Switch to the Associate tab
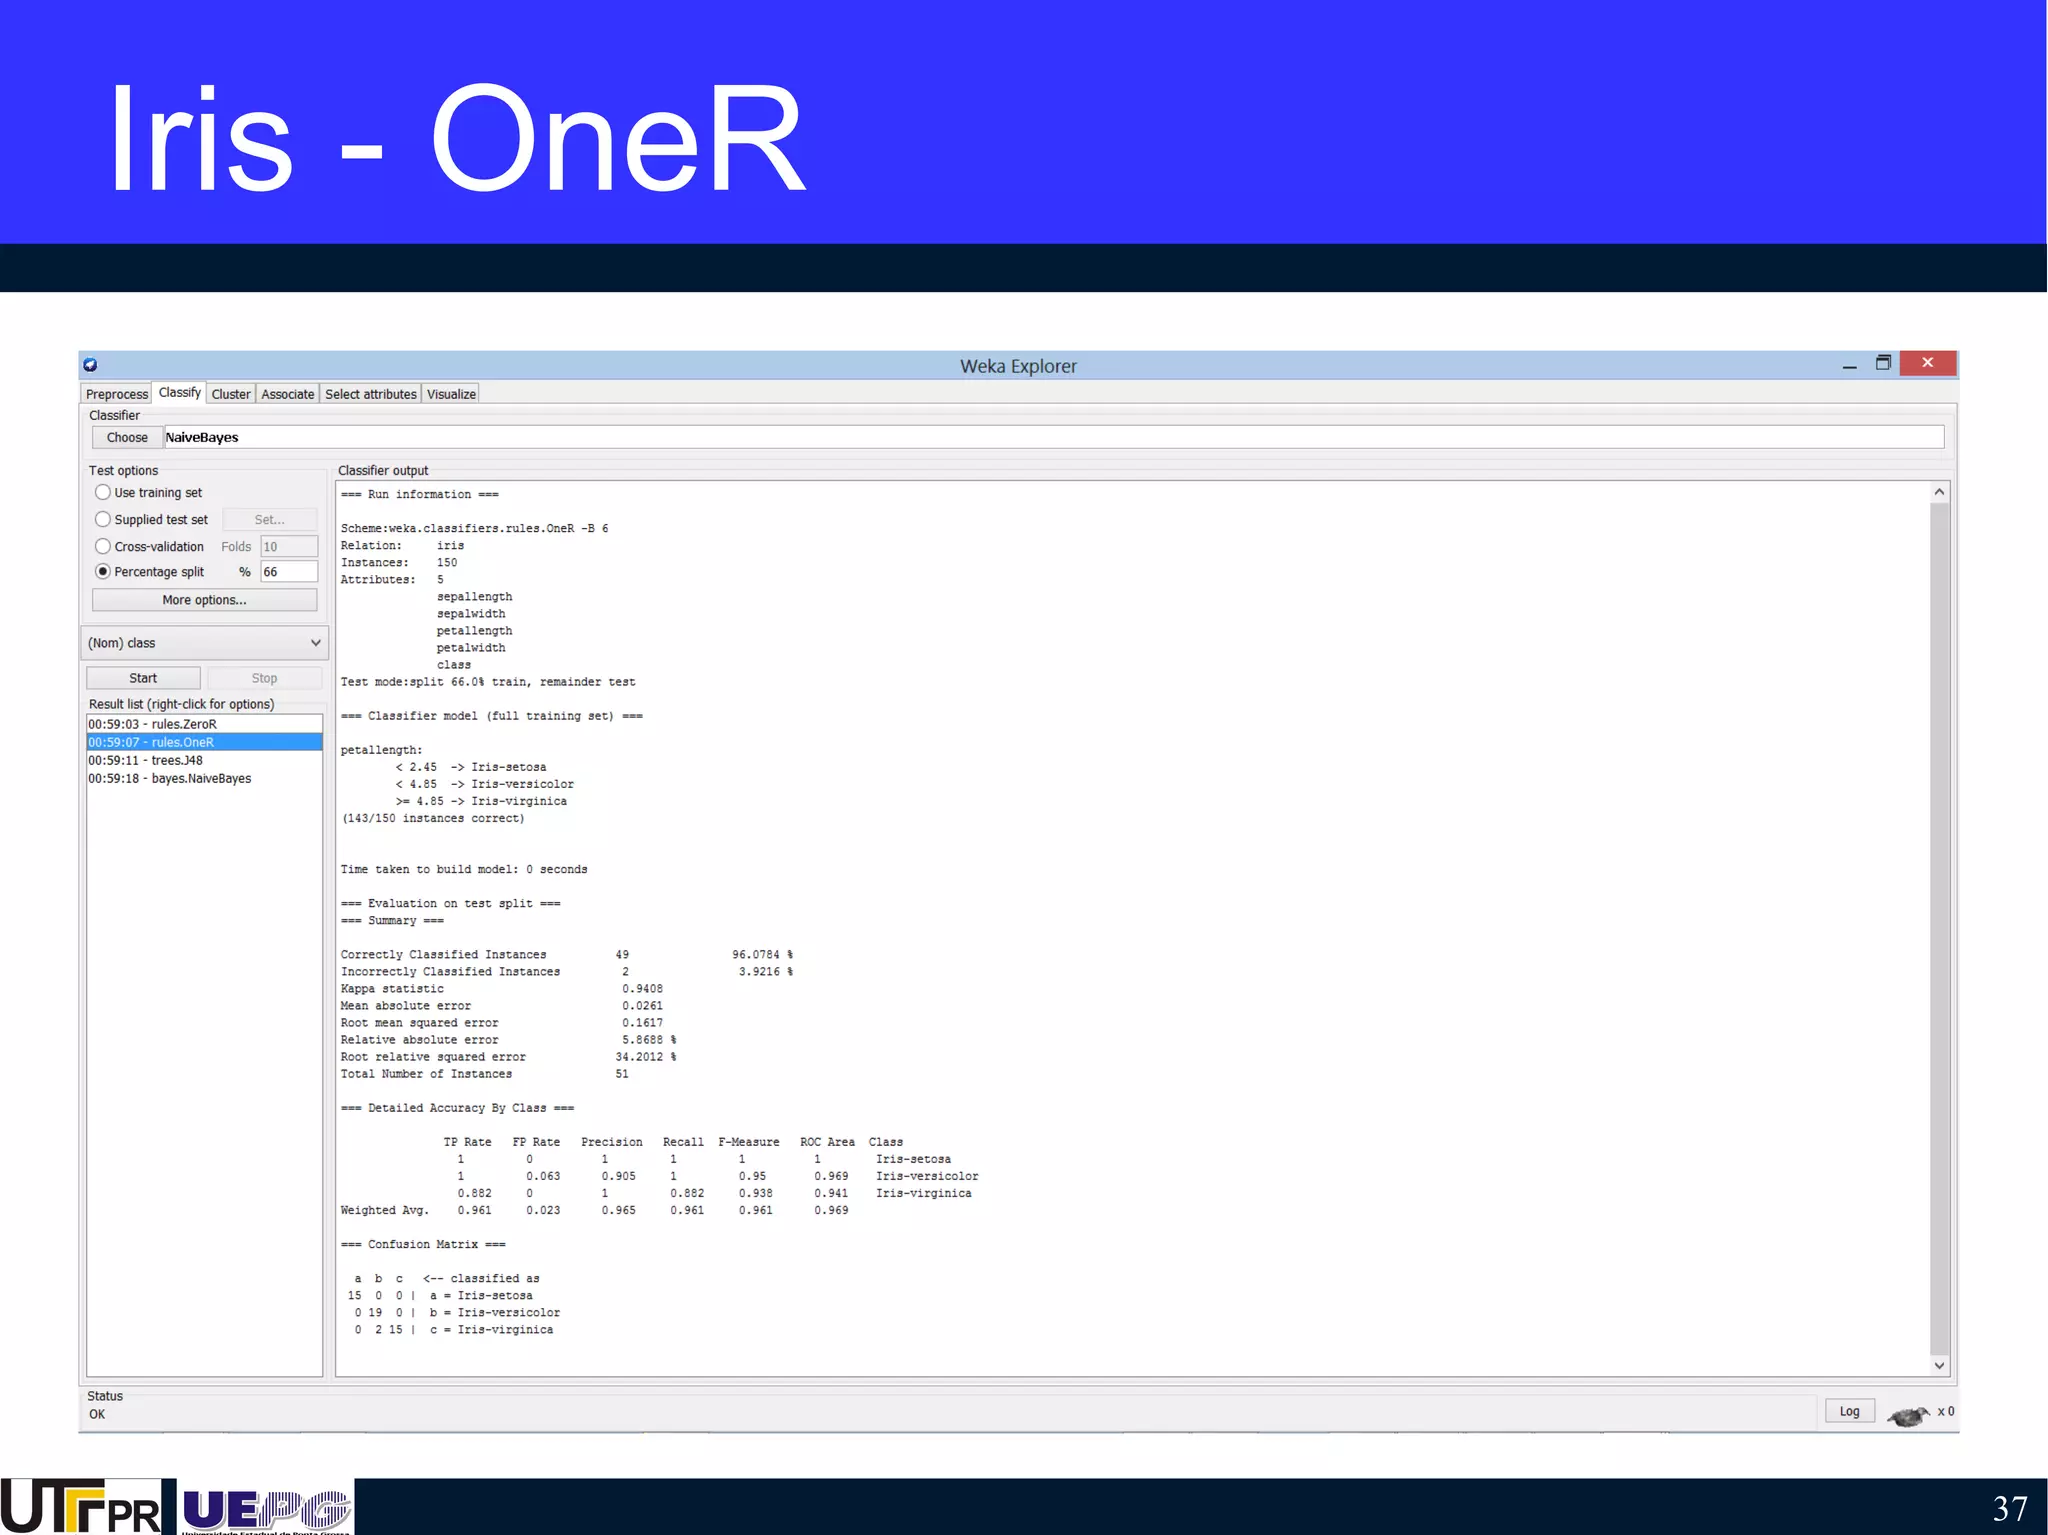This screenshot has width=2048, height=1535. 288,394
